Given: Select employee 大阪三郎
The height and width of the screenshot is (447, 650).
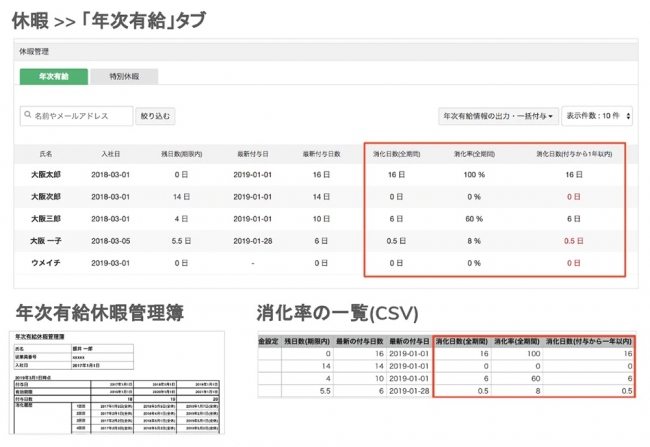Looking at the screenshot, I should (46, 219).
